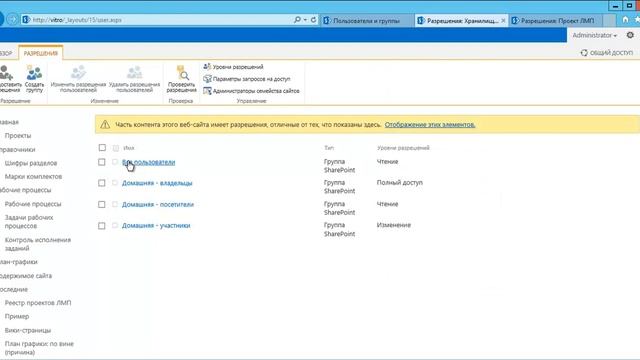Click the Изменение permission text
This screenshot has height=360, width=640.
[x=393, y=225]
